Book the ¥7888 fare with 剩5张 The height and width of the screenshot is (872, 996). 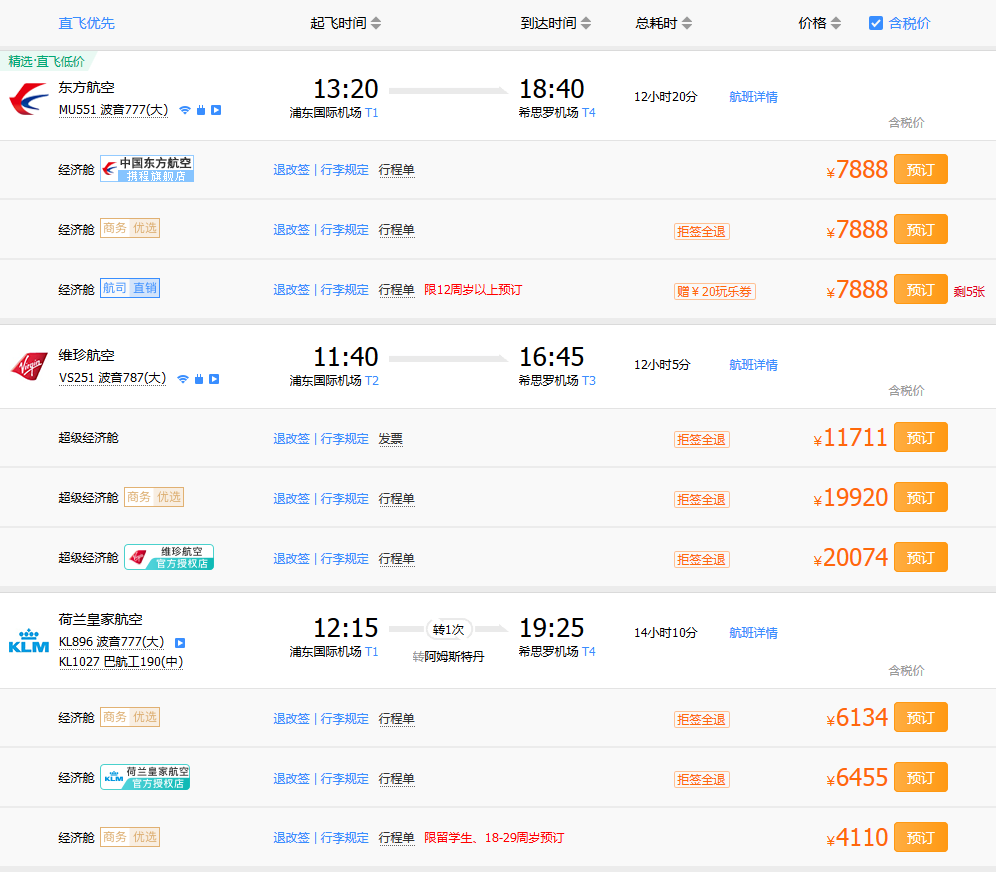920,290
